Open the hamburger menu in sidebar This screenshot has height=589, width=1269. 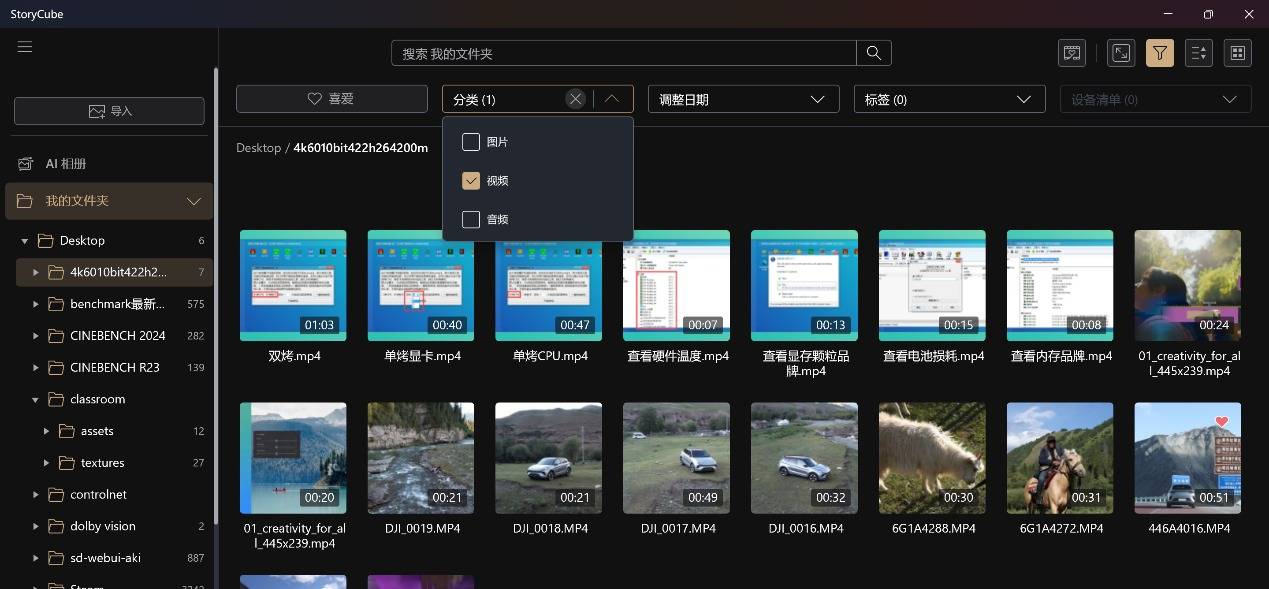click(25, 47)
